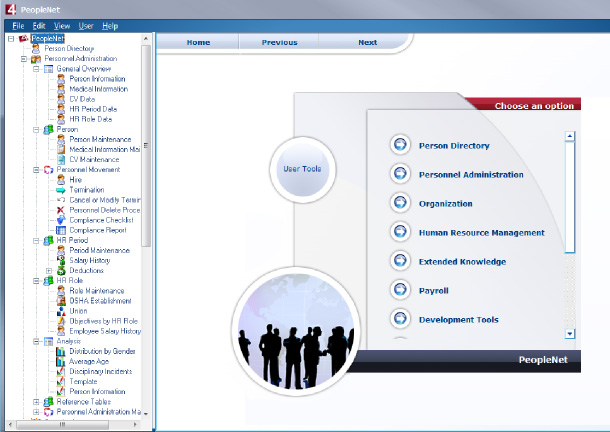Screen dimensions: 610x432
Task: Open the File menu
Action: coord(18,26)
